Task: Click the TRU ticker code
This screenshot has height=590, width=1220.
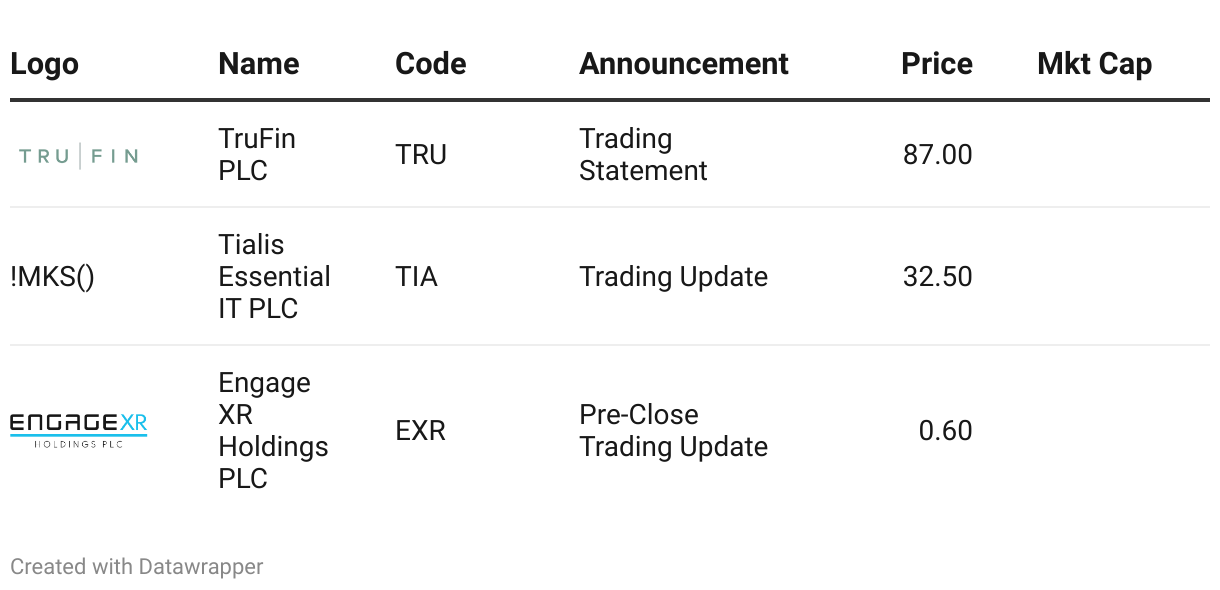Action: coord(421,155)
